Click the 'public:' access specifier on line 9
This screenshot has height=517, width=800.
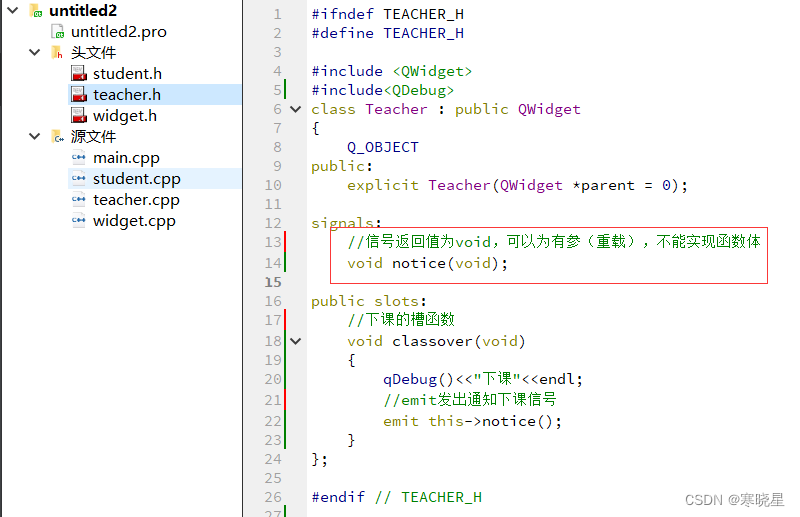(x=342, y=166)
